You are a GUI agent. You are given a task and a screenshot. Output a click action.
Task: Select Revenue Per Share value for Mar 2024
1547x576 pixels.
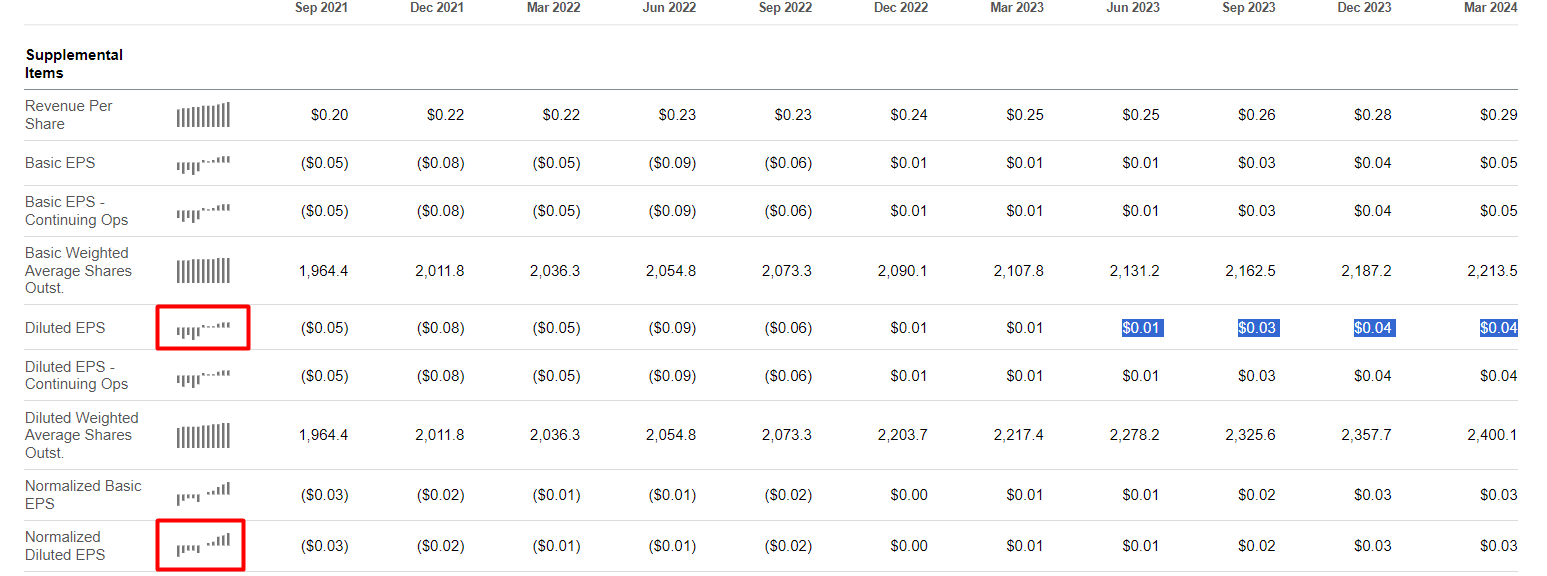click(1498, 115)
